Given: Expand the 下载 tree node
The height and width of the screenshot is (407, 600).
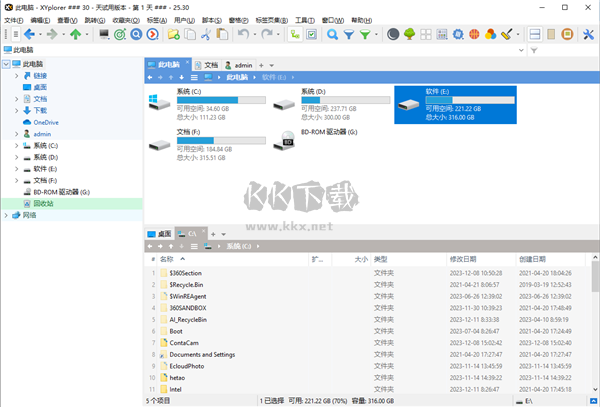Looking at the screenshot, I should point(16,111).
